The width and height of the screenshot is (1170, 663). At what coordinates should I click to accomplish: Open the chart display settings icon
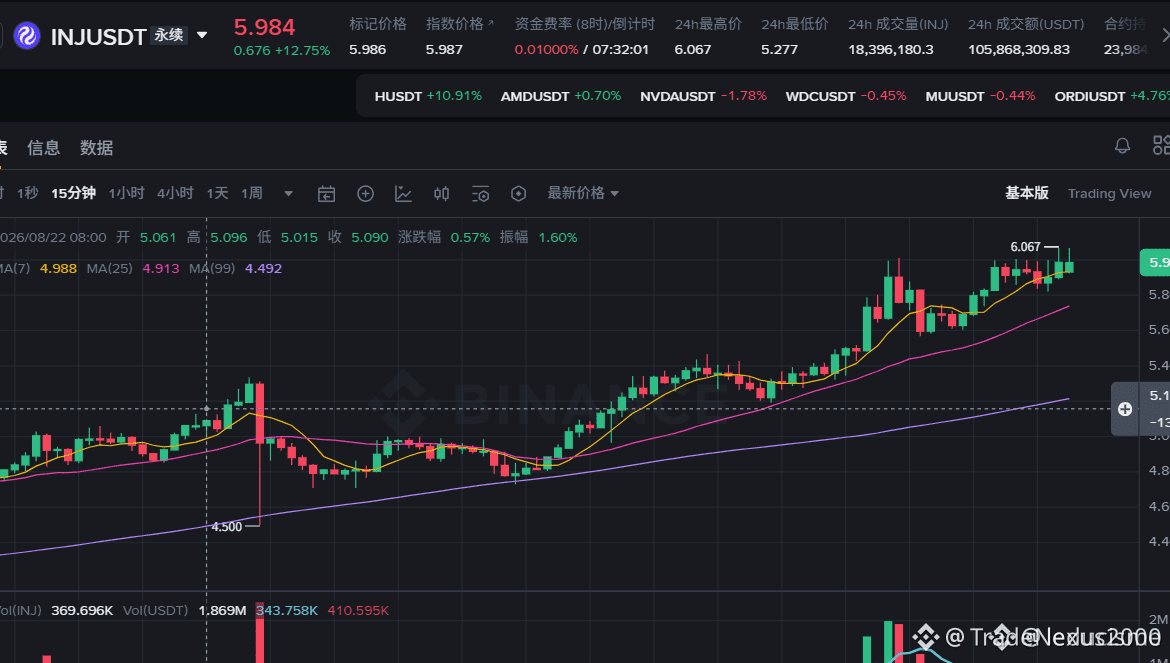481,194
